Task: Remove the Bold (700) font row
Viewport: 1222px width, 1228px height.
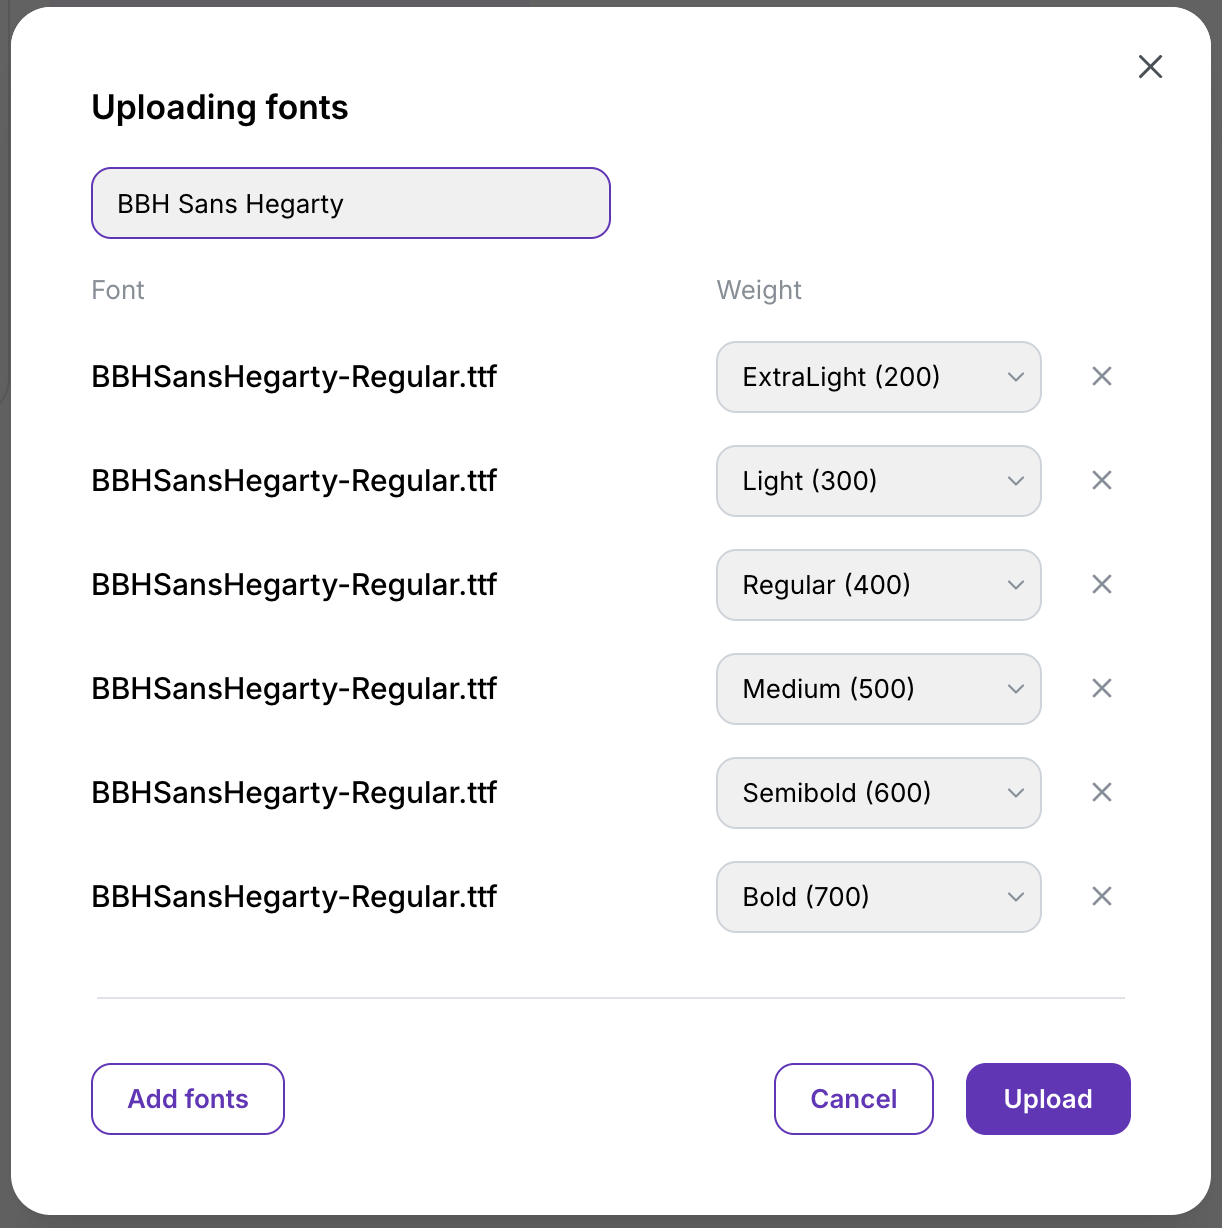Action: point(1101,897)
